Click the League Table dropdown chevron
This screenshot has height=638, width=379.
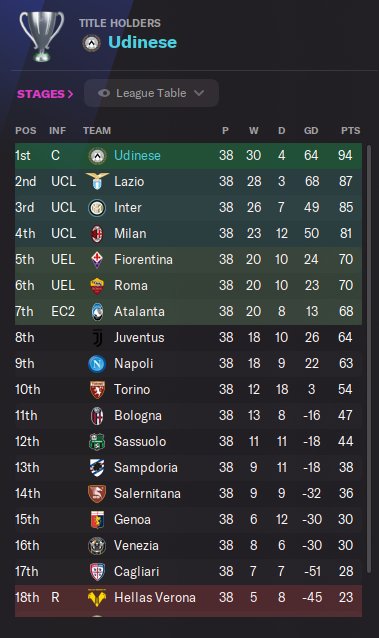199,93
